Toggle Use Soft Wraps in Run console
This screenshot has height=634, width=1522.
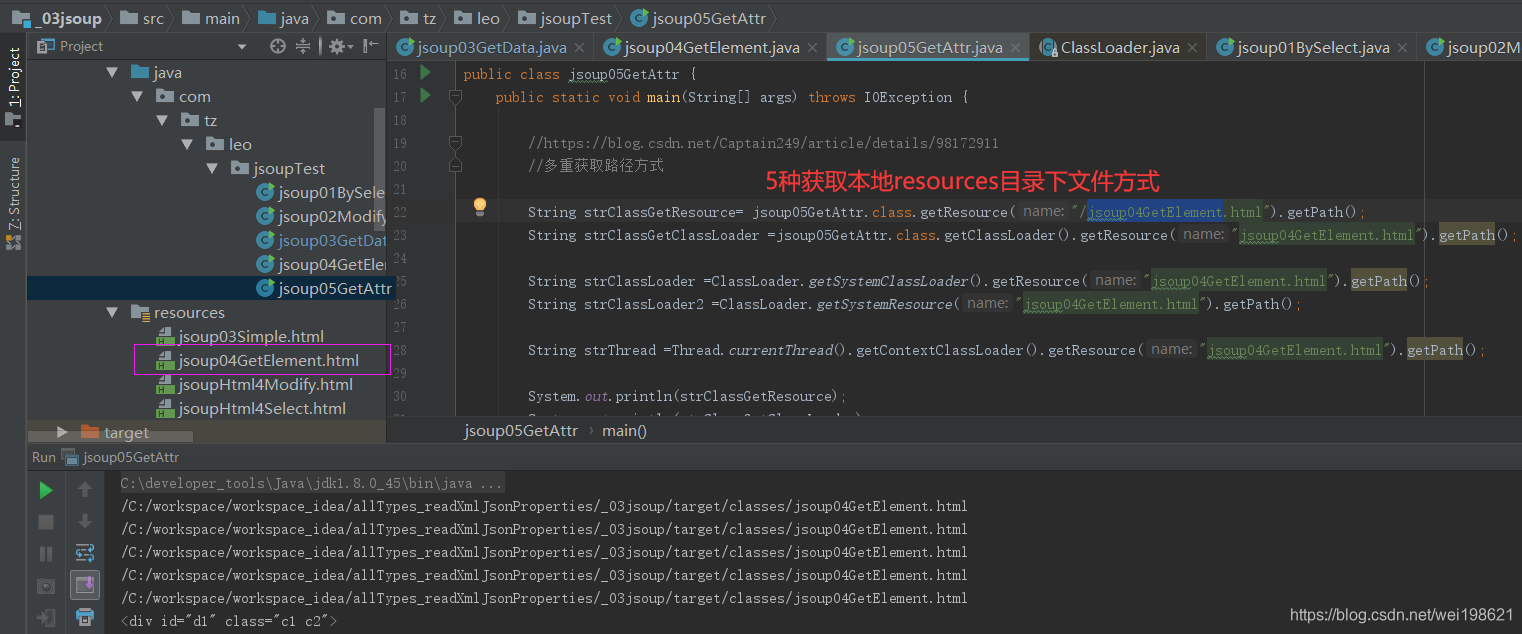click(85, 553)
